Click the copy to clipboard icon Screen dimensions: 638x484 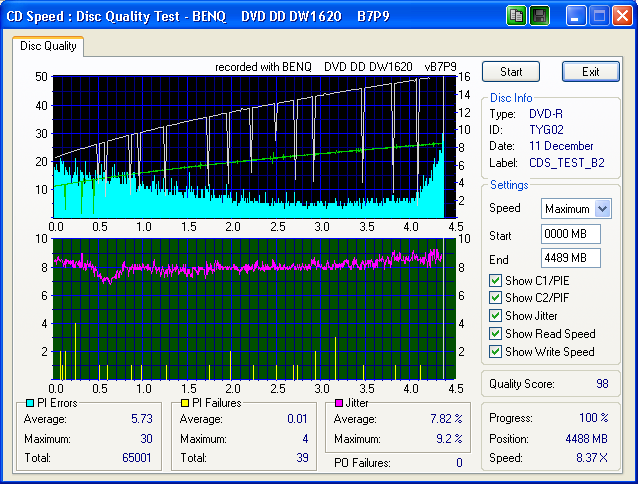[x=517, y=16]
